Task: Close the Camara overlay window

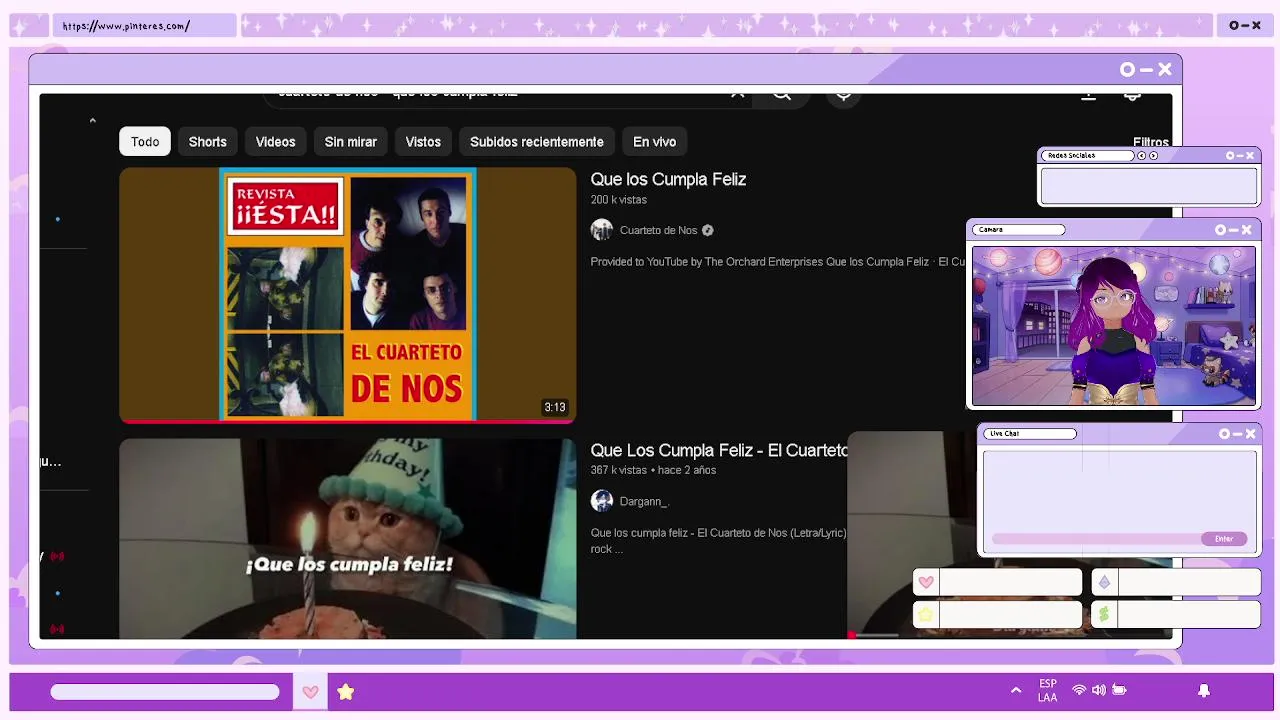Action: 1246,230
